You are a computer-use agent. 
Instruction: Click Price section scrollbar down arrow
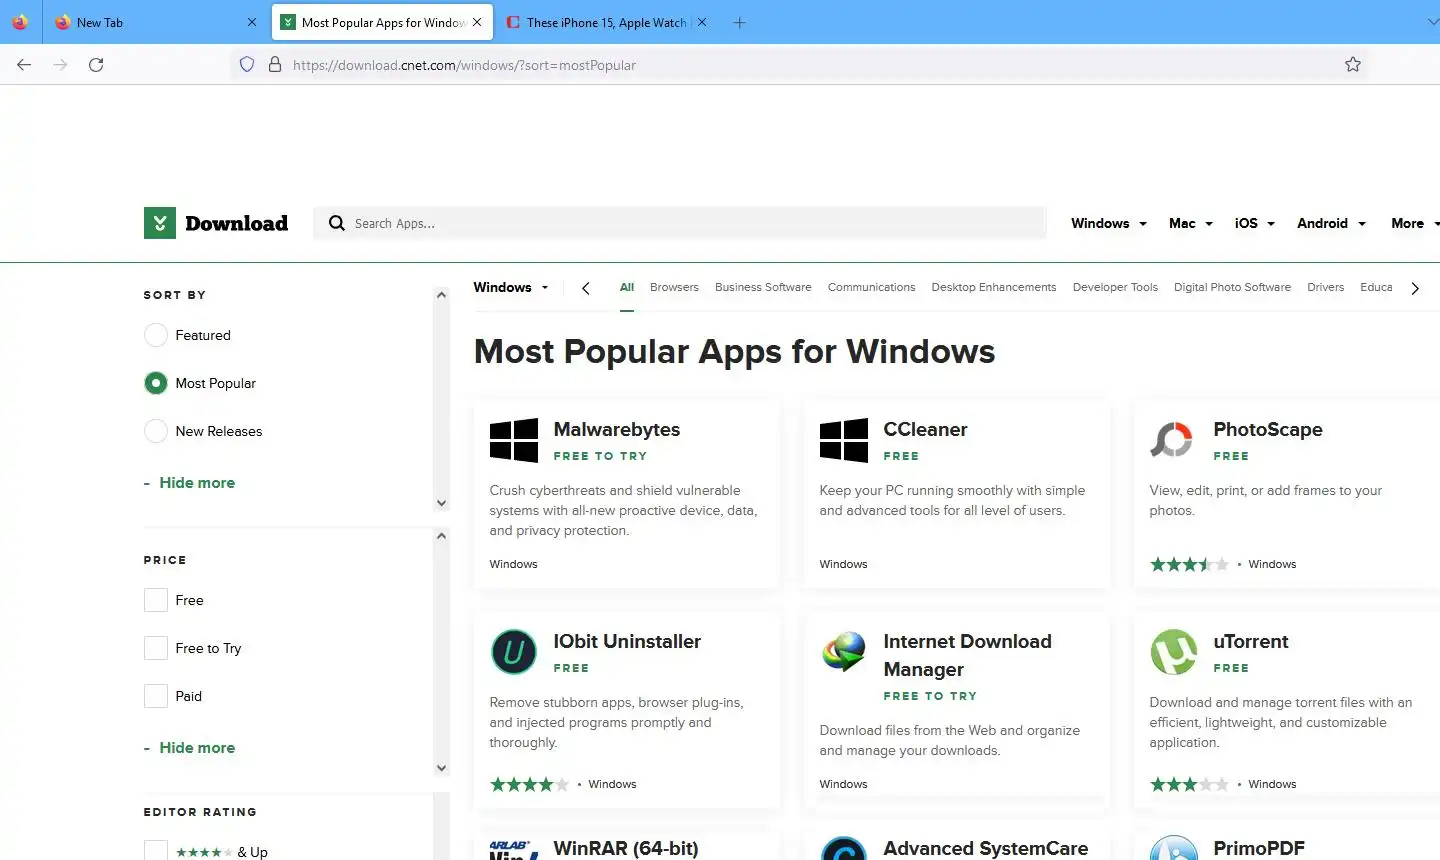[x=441, y=768]
